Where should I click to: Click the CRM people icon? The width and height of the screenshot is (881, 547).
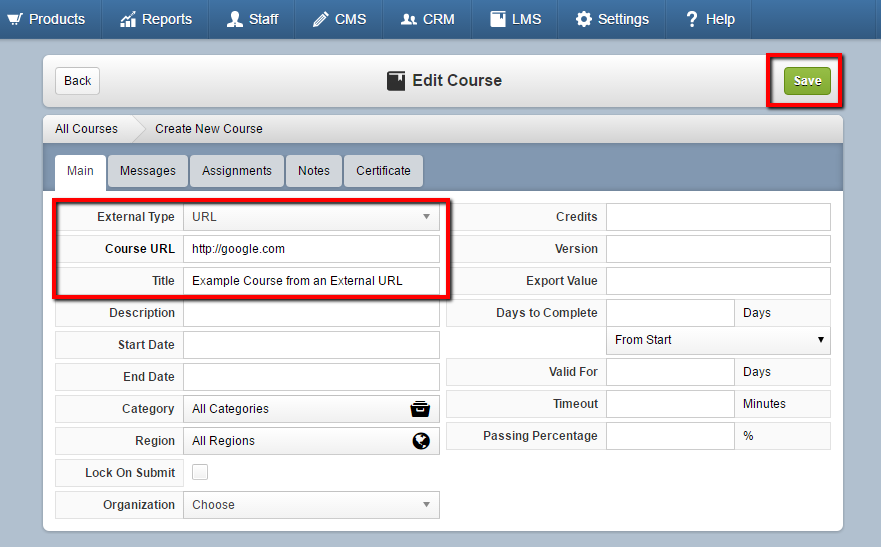click(408, 19)
